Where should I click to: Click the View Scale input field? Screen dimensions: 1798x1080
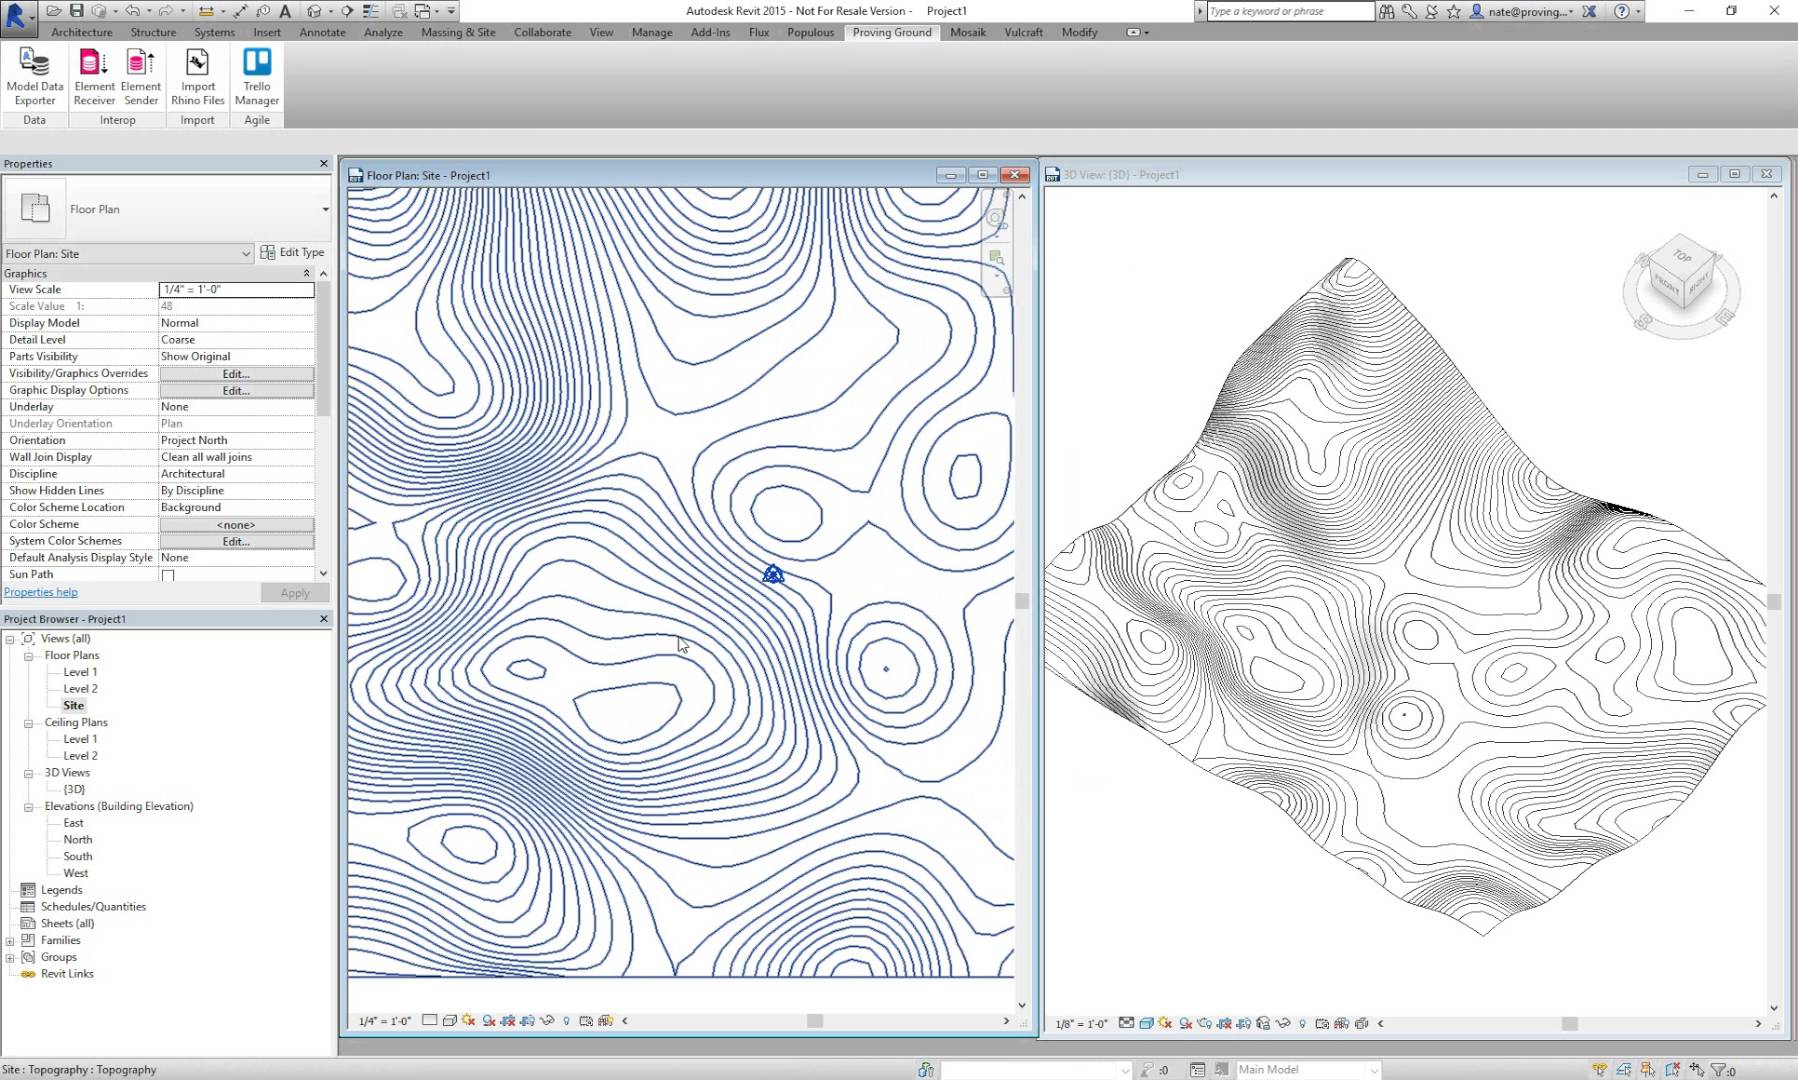[x=236, y=290]
